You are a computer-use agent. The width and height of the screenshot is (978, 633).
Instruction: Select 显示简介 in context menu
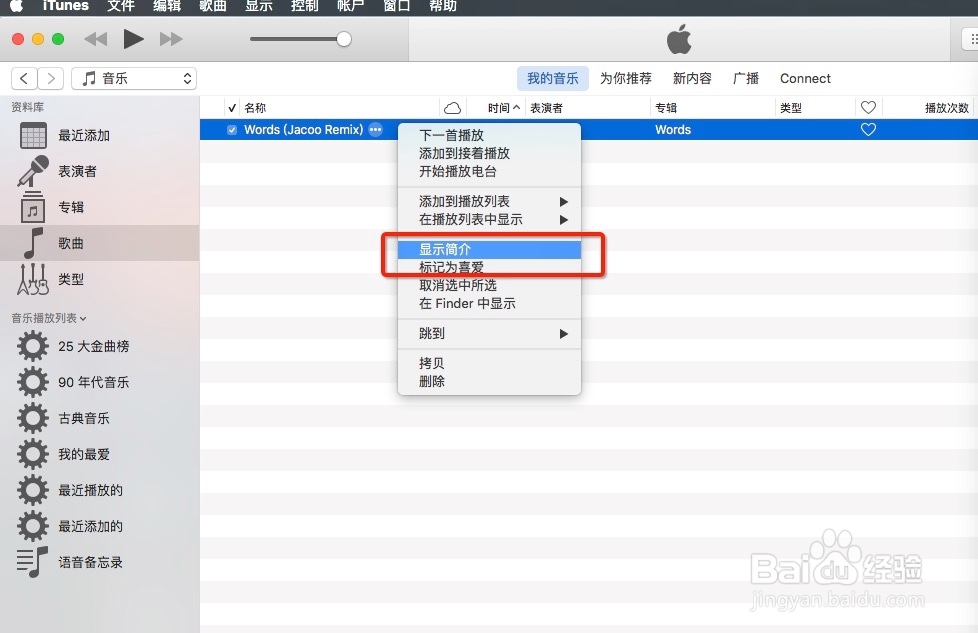point(490,249)
